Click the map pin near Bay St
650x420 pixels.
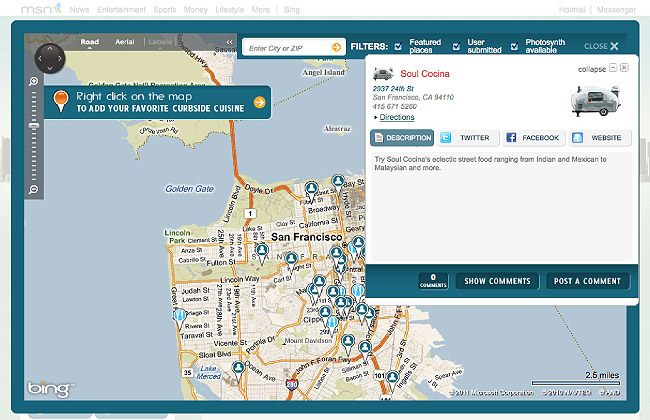tap(338, 184)
